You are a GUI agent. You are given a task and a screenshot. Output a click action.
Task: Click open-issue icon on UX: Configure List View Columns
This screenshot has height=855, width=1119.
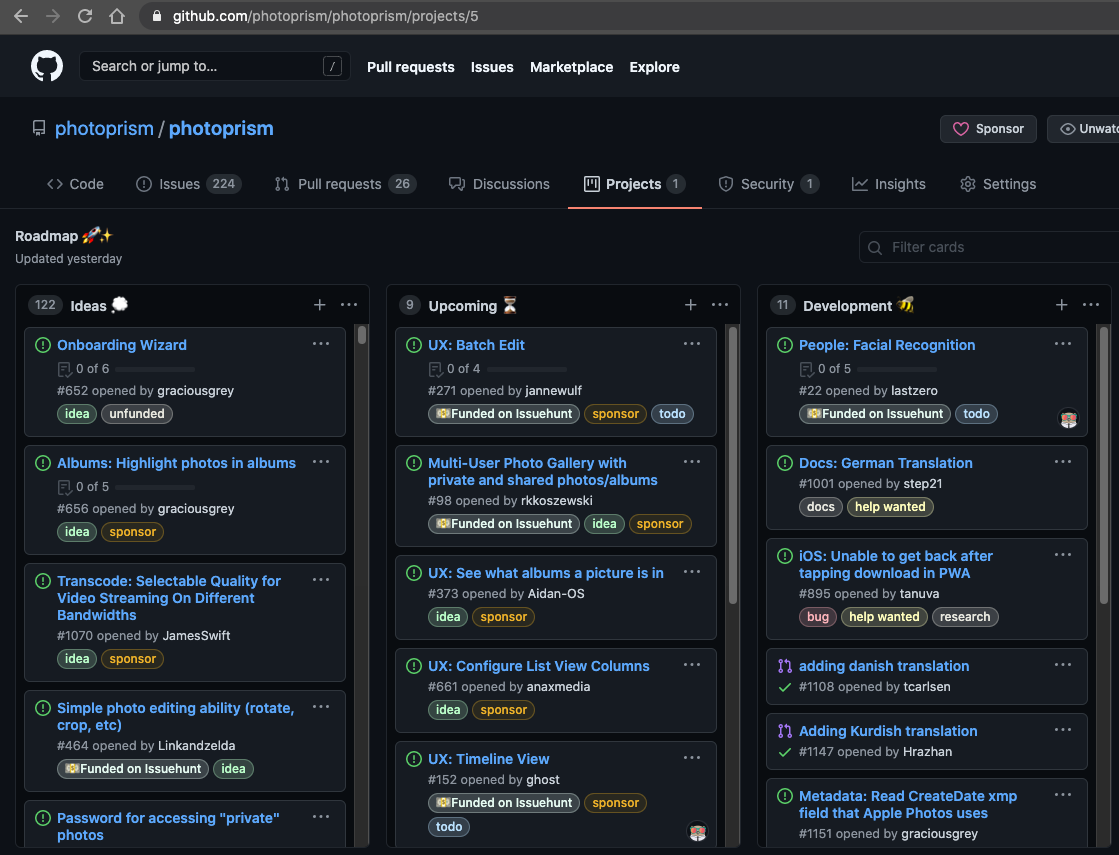414,666
